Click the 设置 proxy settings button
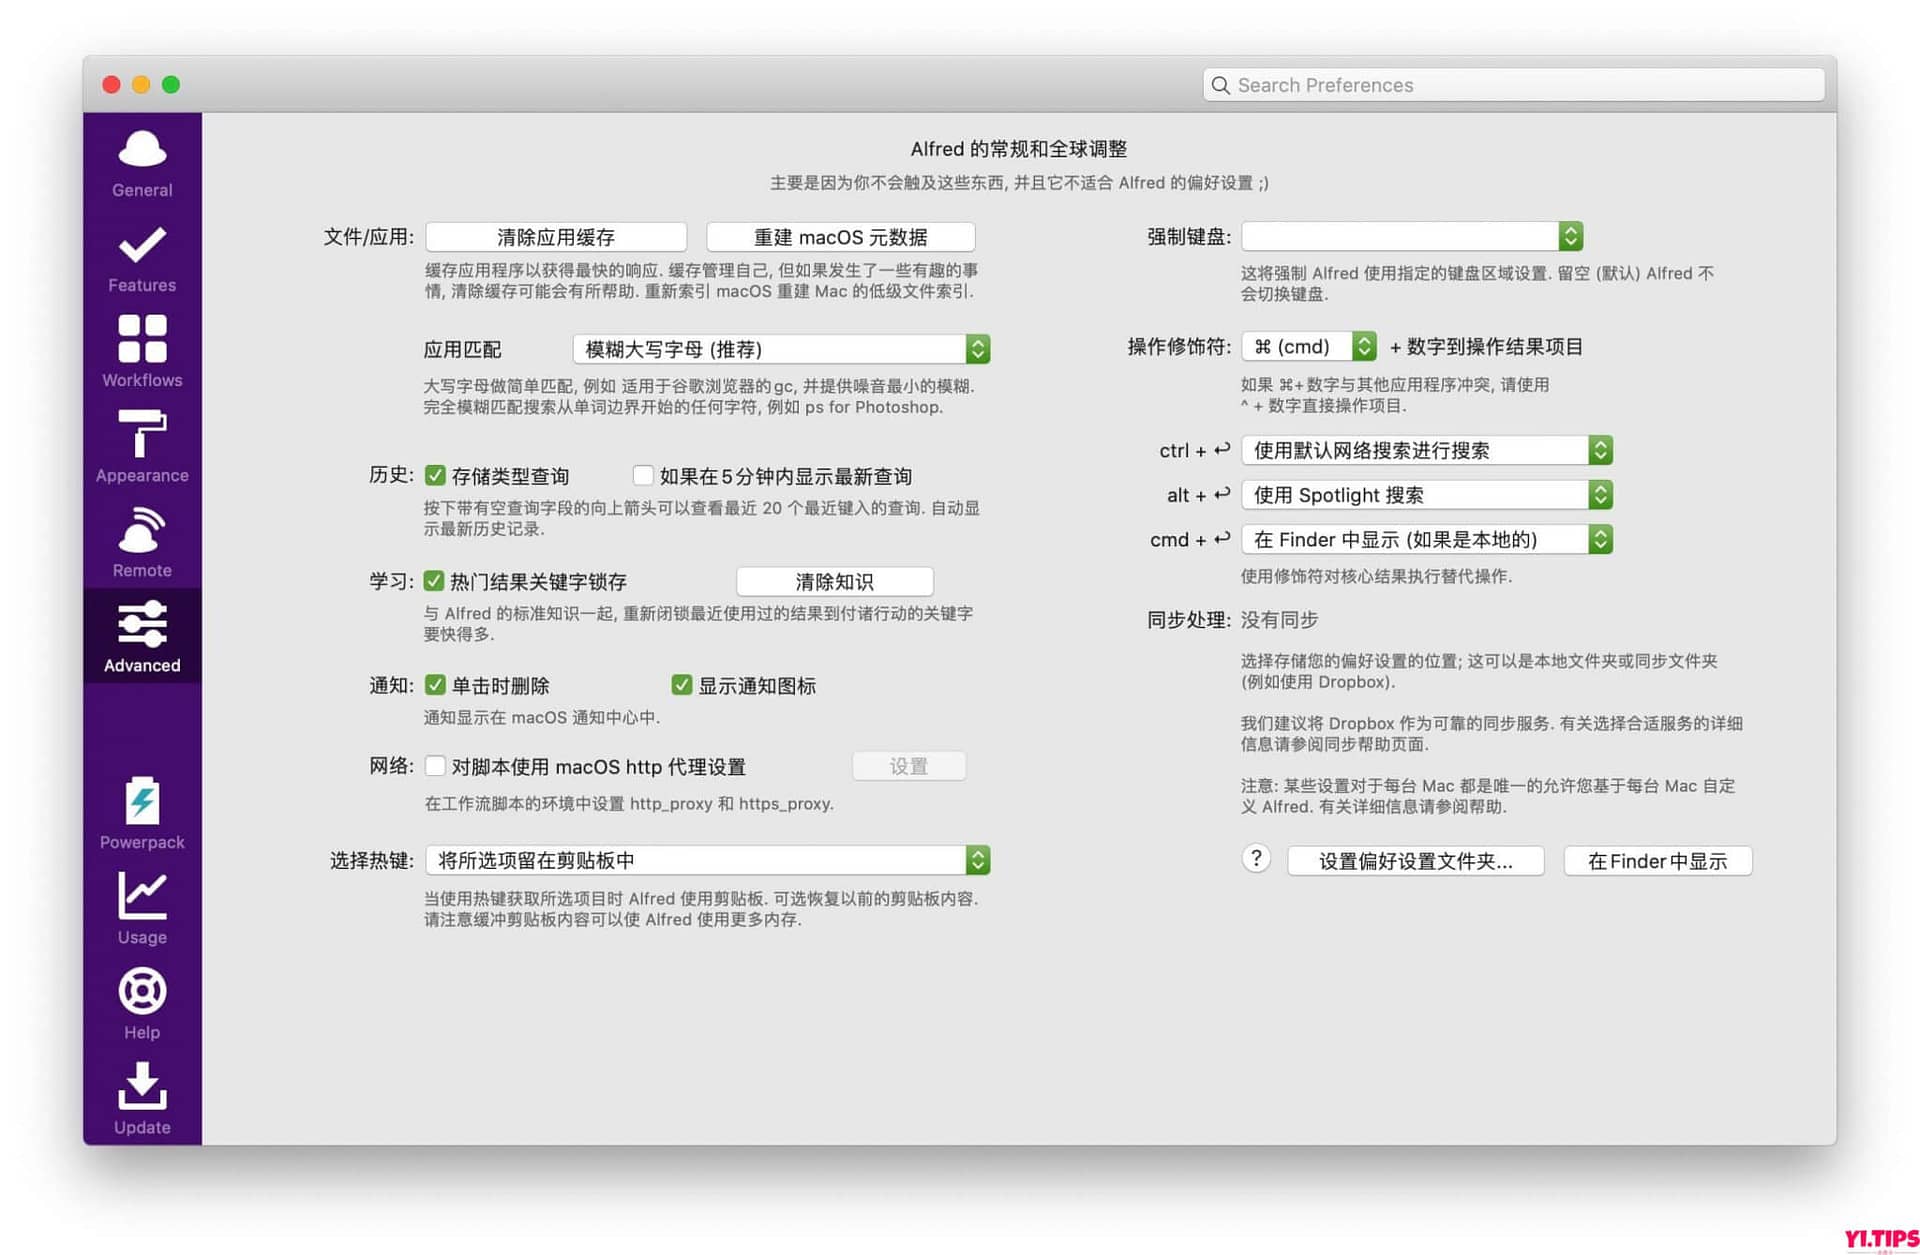 (909, 766)
